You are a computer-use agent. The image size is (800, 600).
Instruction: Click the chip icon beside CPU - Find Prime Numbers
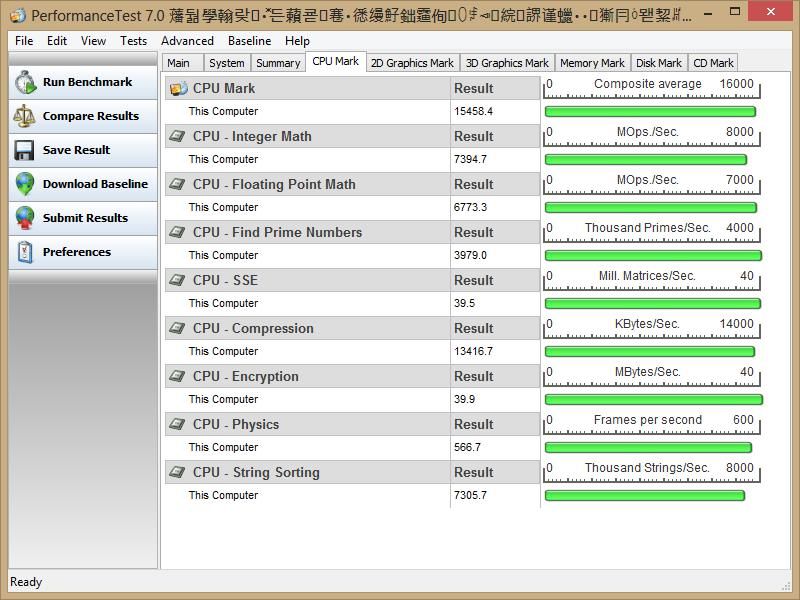pos(178,232)
